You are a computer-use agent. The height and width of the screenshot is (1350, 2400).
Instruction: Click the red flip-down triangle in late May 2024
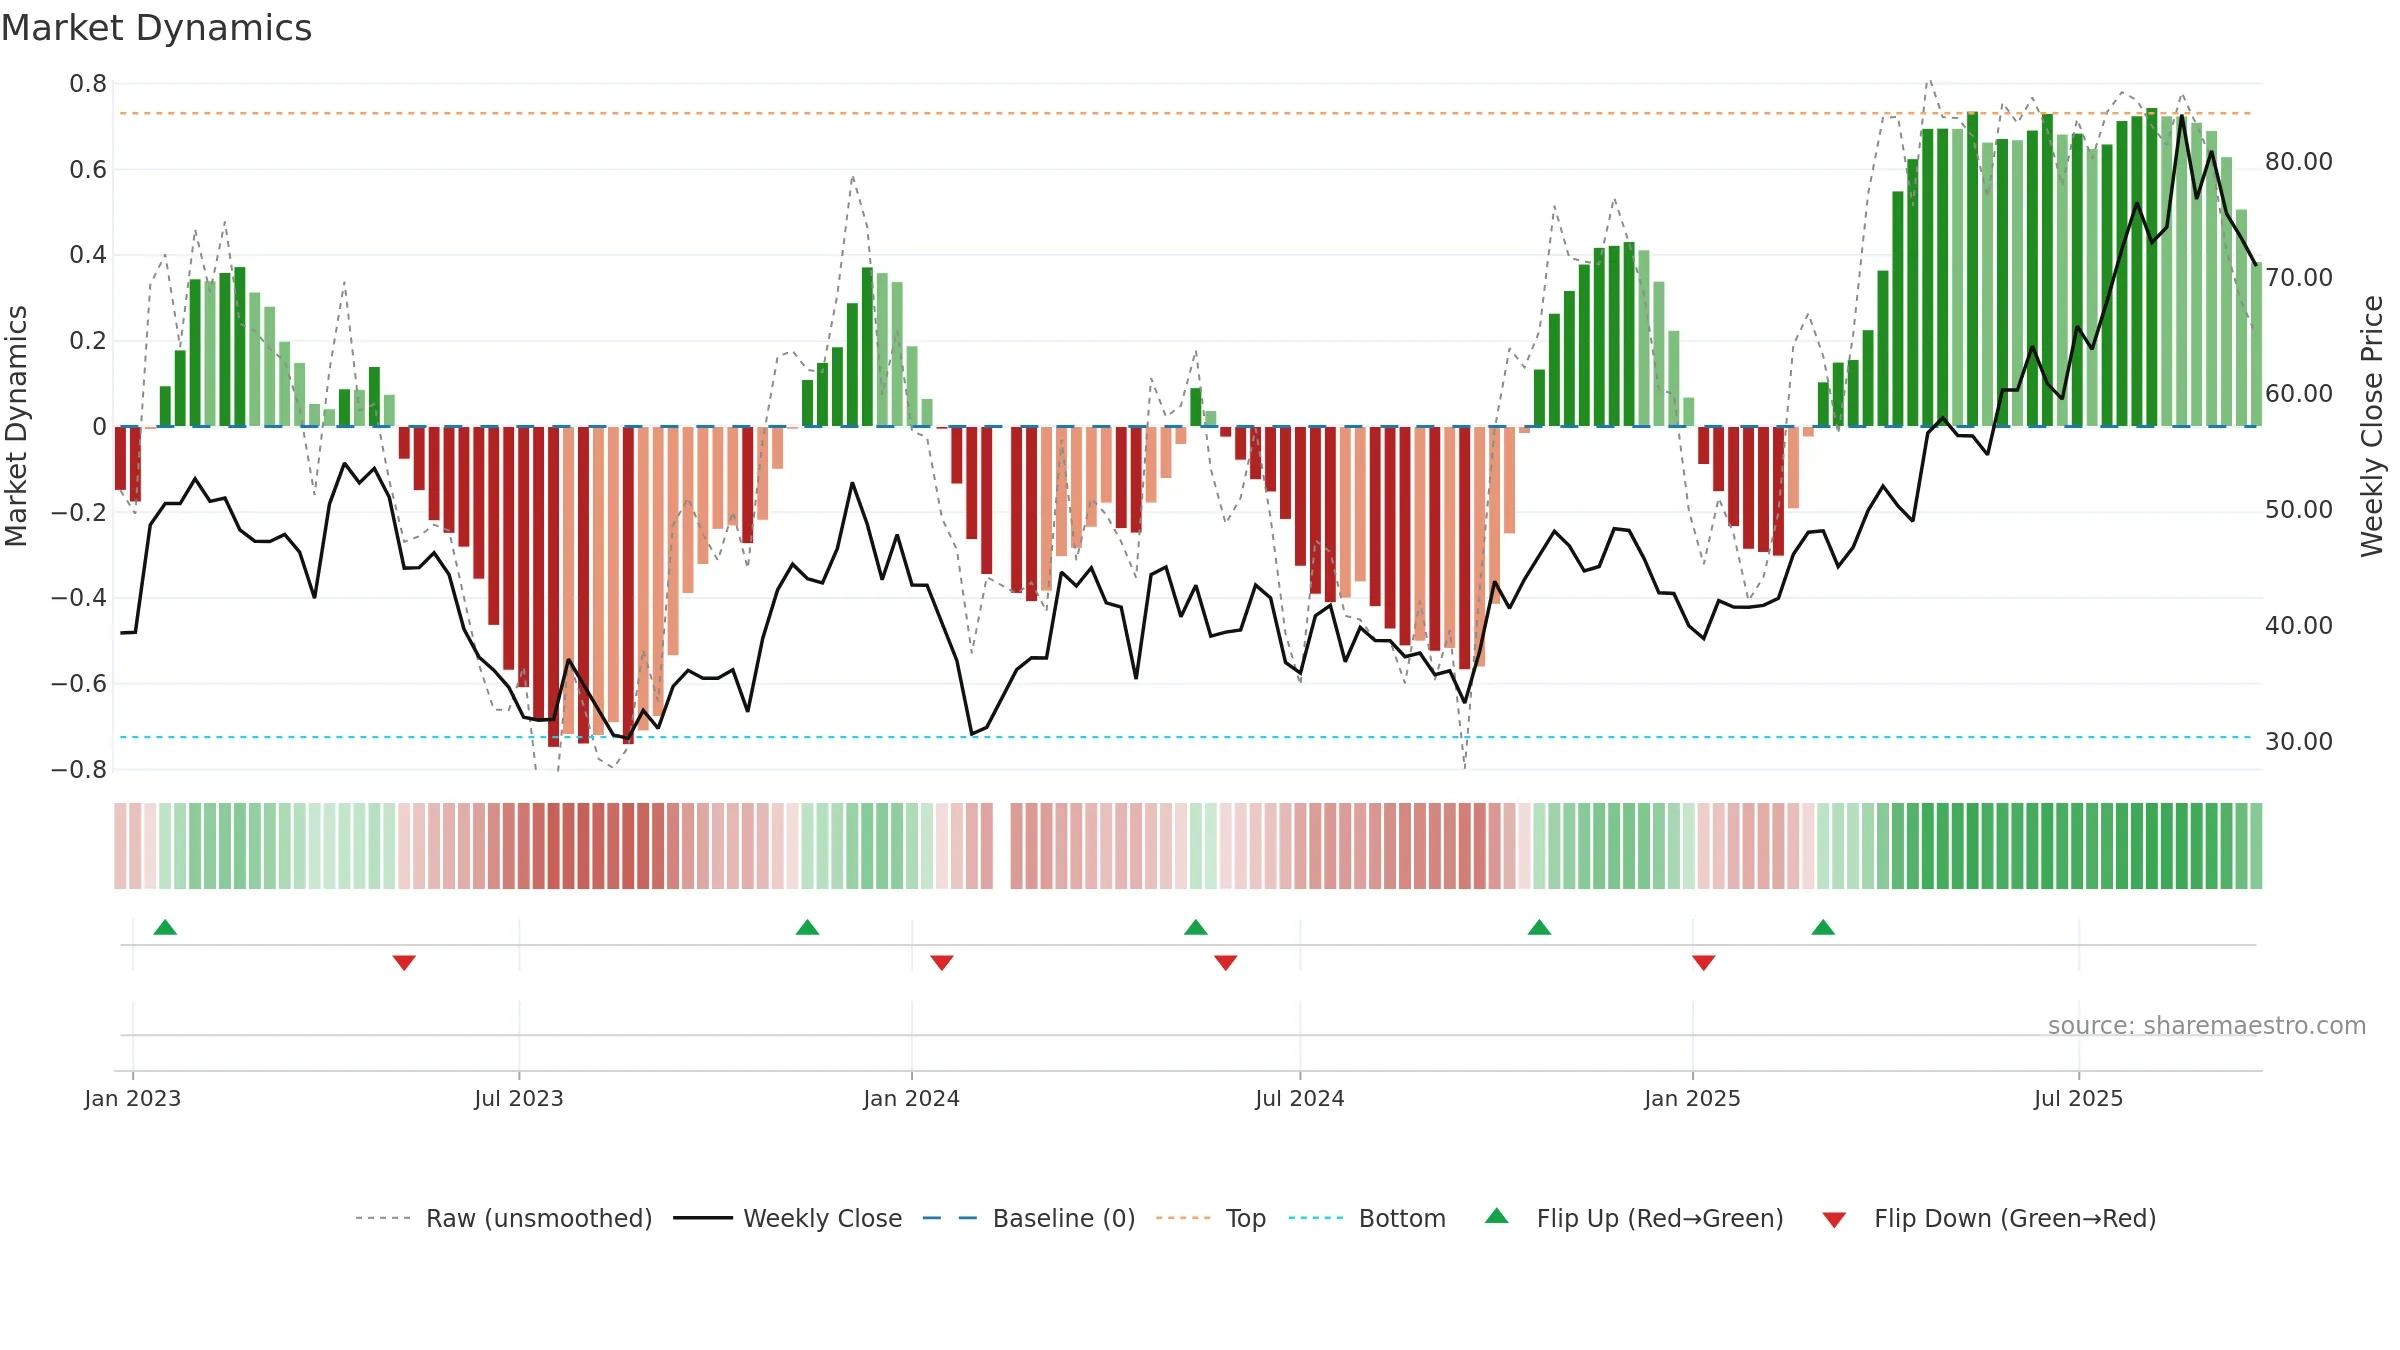click(1226, 963)
